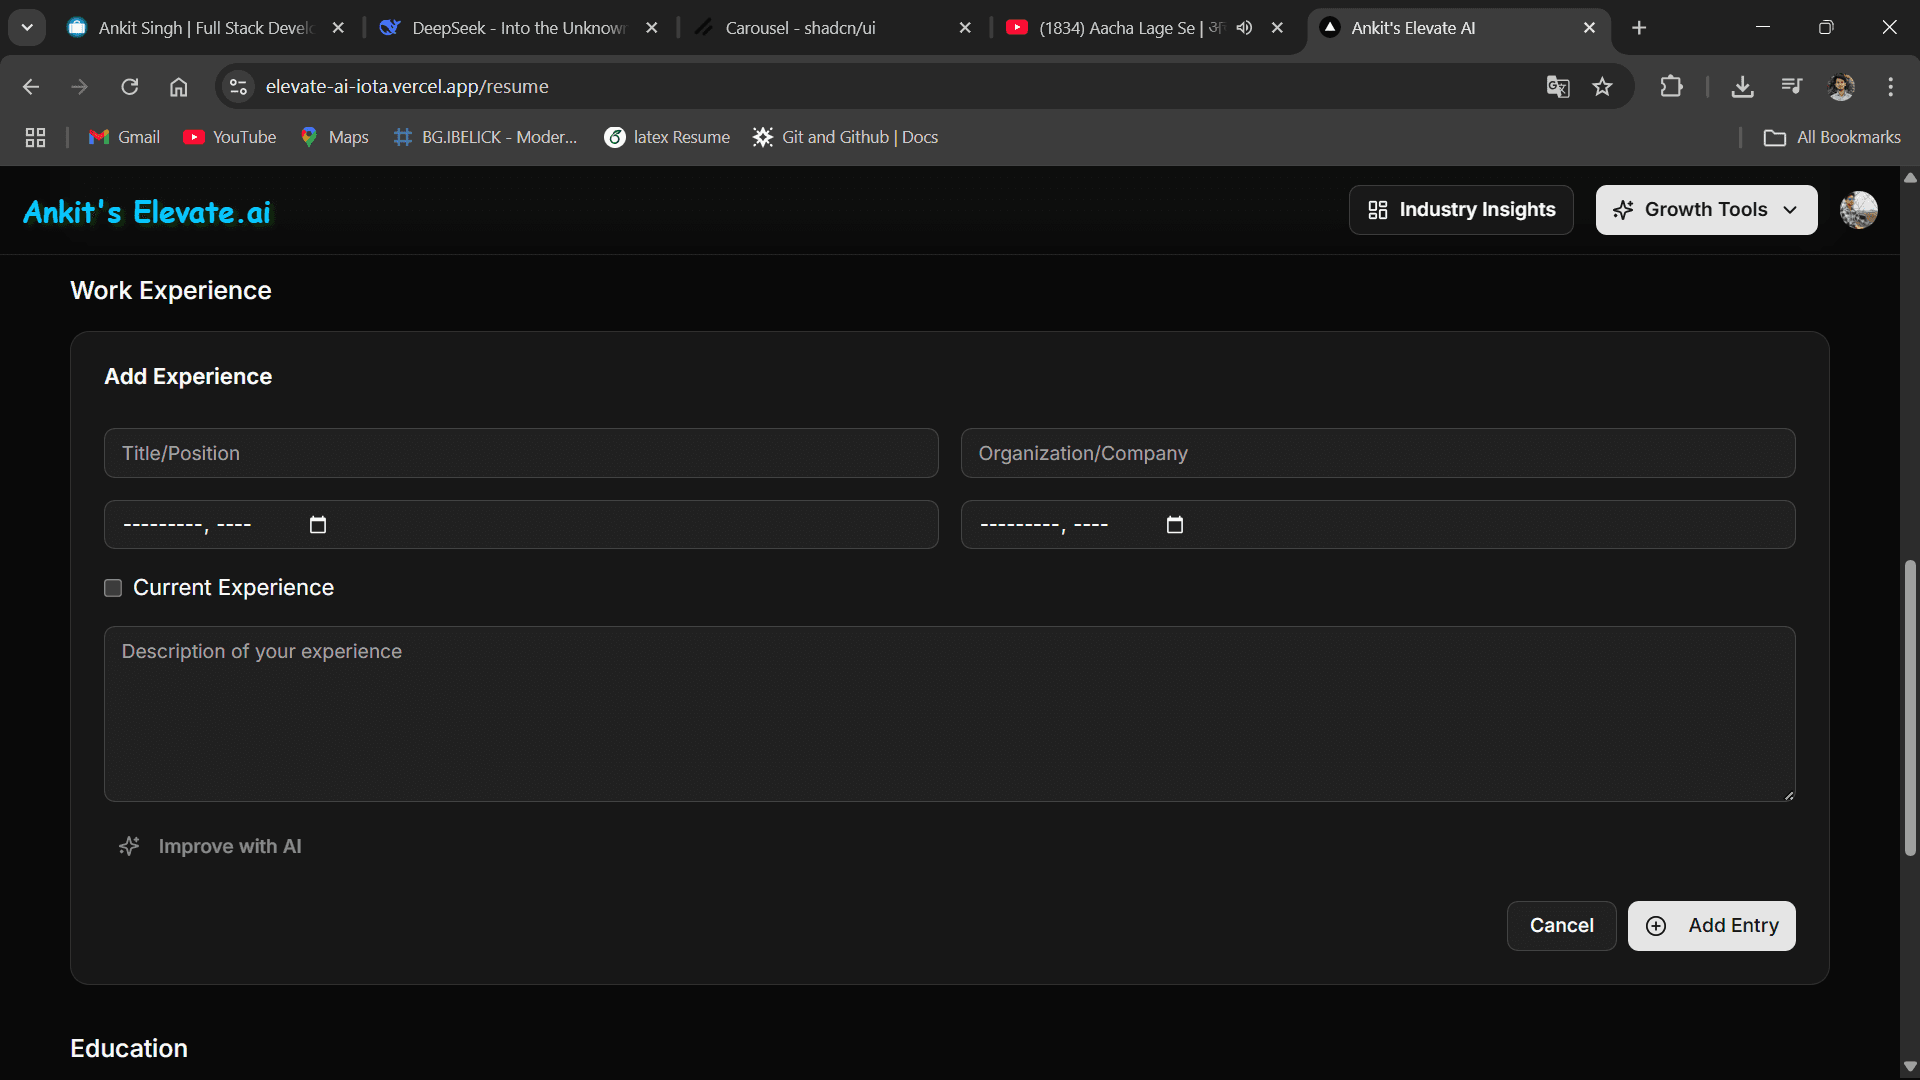Open the apps grid in bookmarks bar

(35, 137)
